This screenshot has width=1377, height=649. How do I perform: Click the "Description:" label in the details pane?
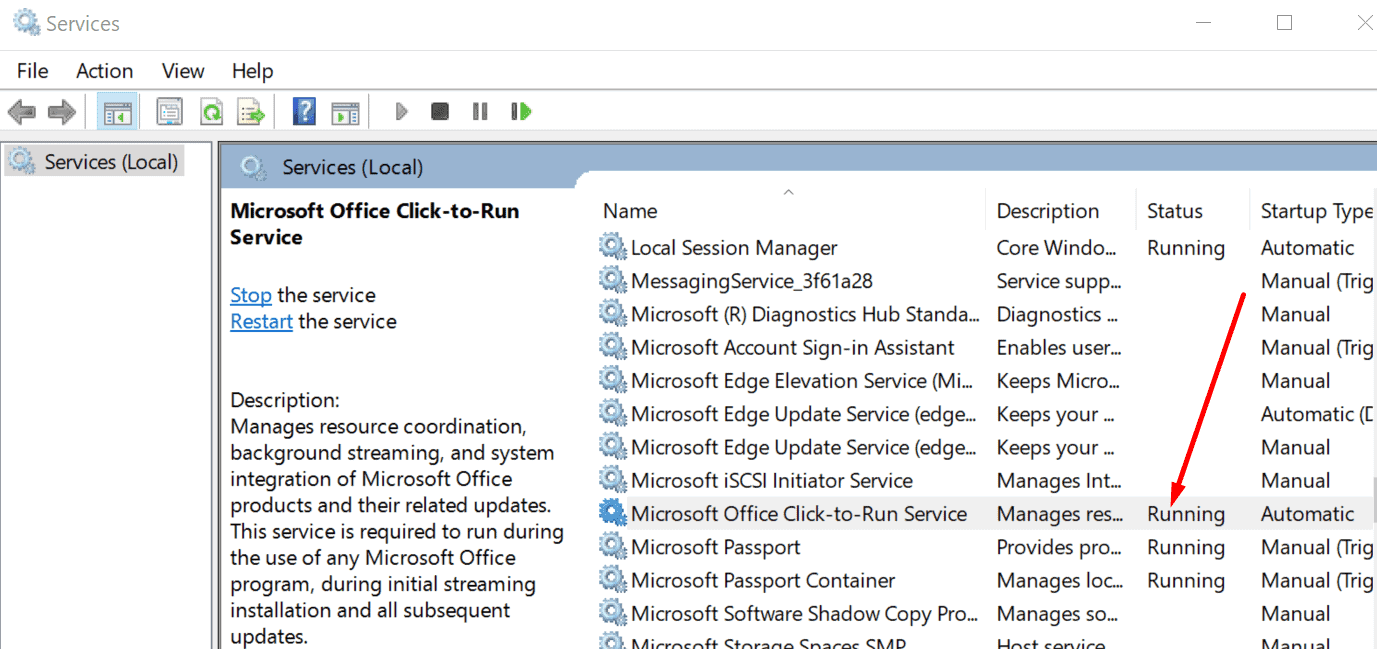[285, 400]
